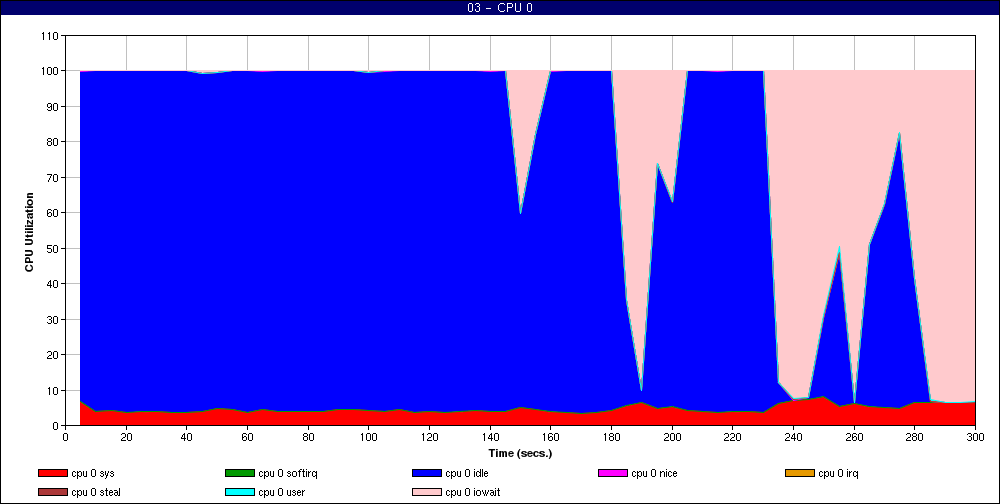Click the 'Time (secs.)' x-axis title

point(520,454)
